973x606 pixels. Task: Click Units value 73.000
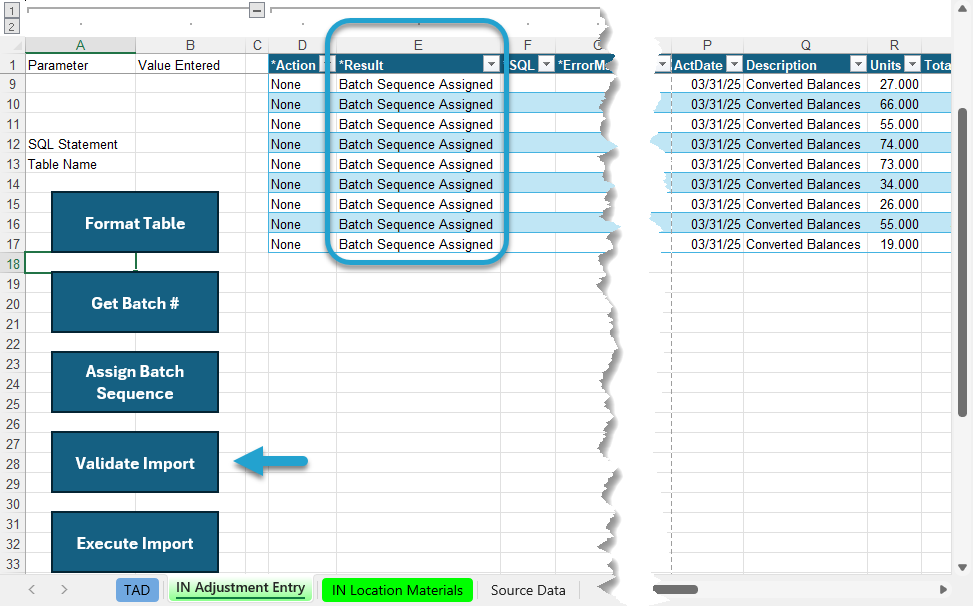pos(894,164)
